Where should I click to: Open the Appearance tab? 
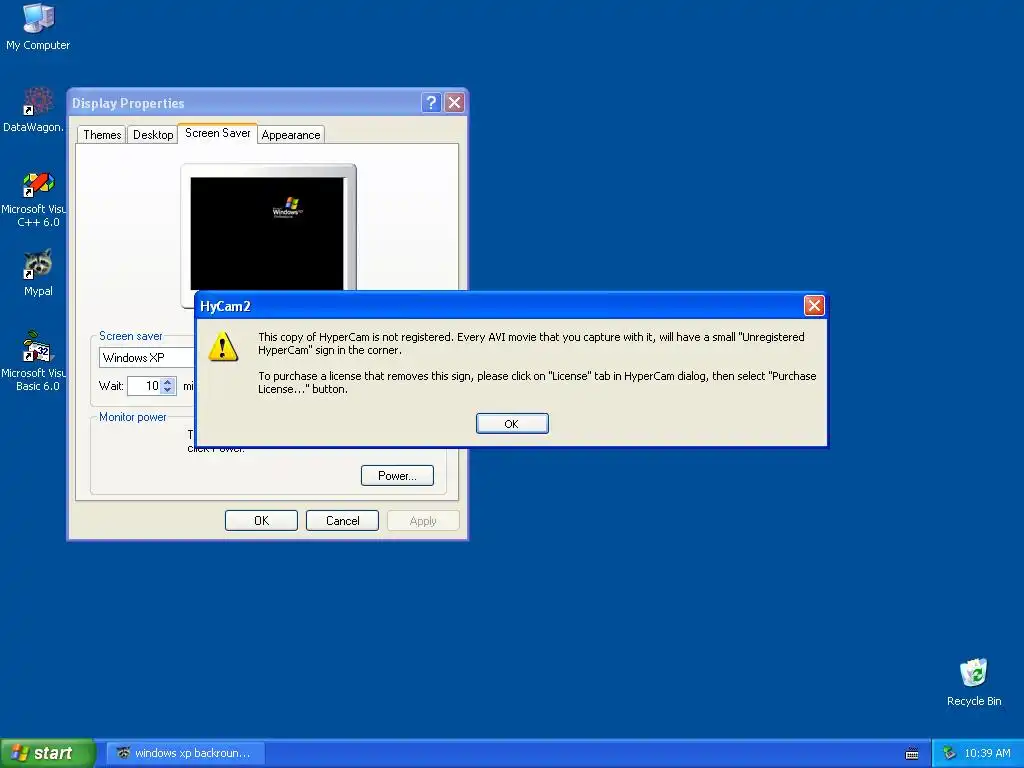click(291, 135)
